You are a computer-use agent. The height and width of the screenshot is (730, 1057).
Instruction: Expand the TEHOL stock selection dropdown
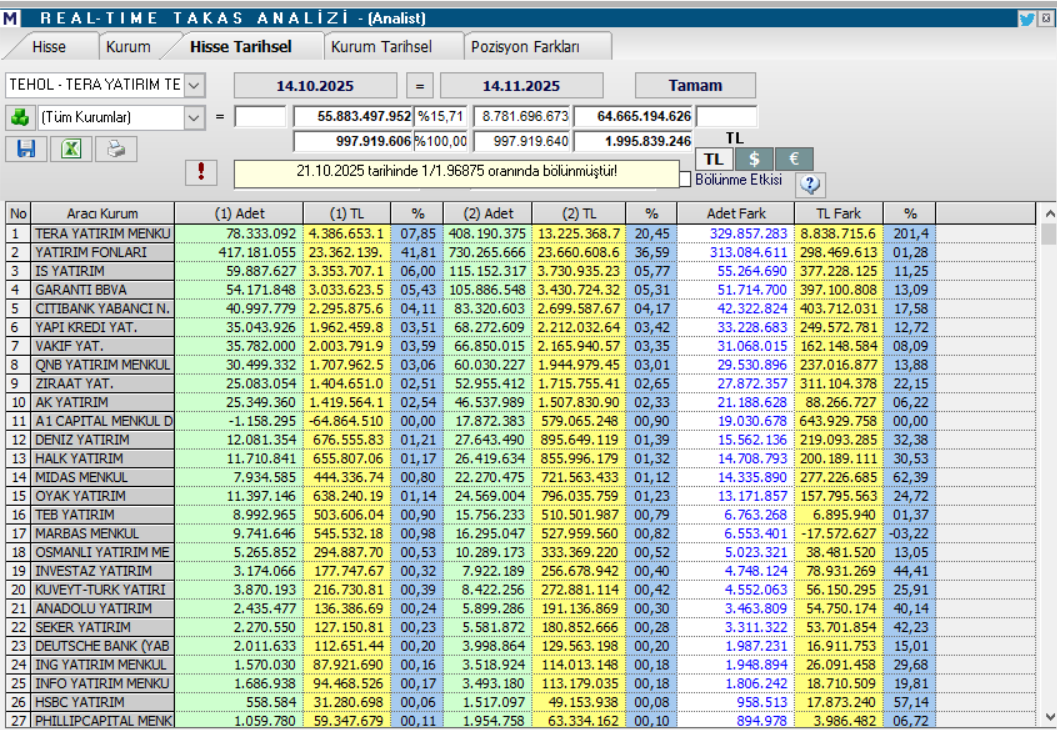(194, 85)
